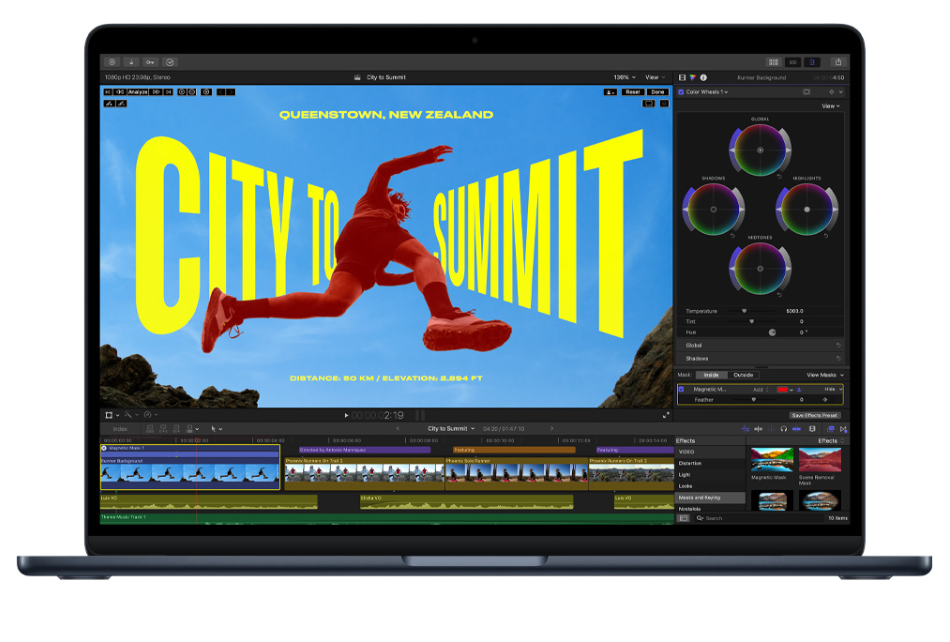Open the color inspector icon
This screenshot has width=950, height=642.
click(x=693, y=77)
